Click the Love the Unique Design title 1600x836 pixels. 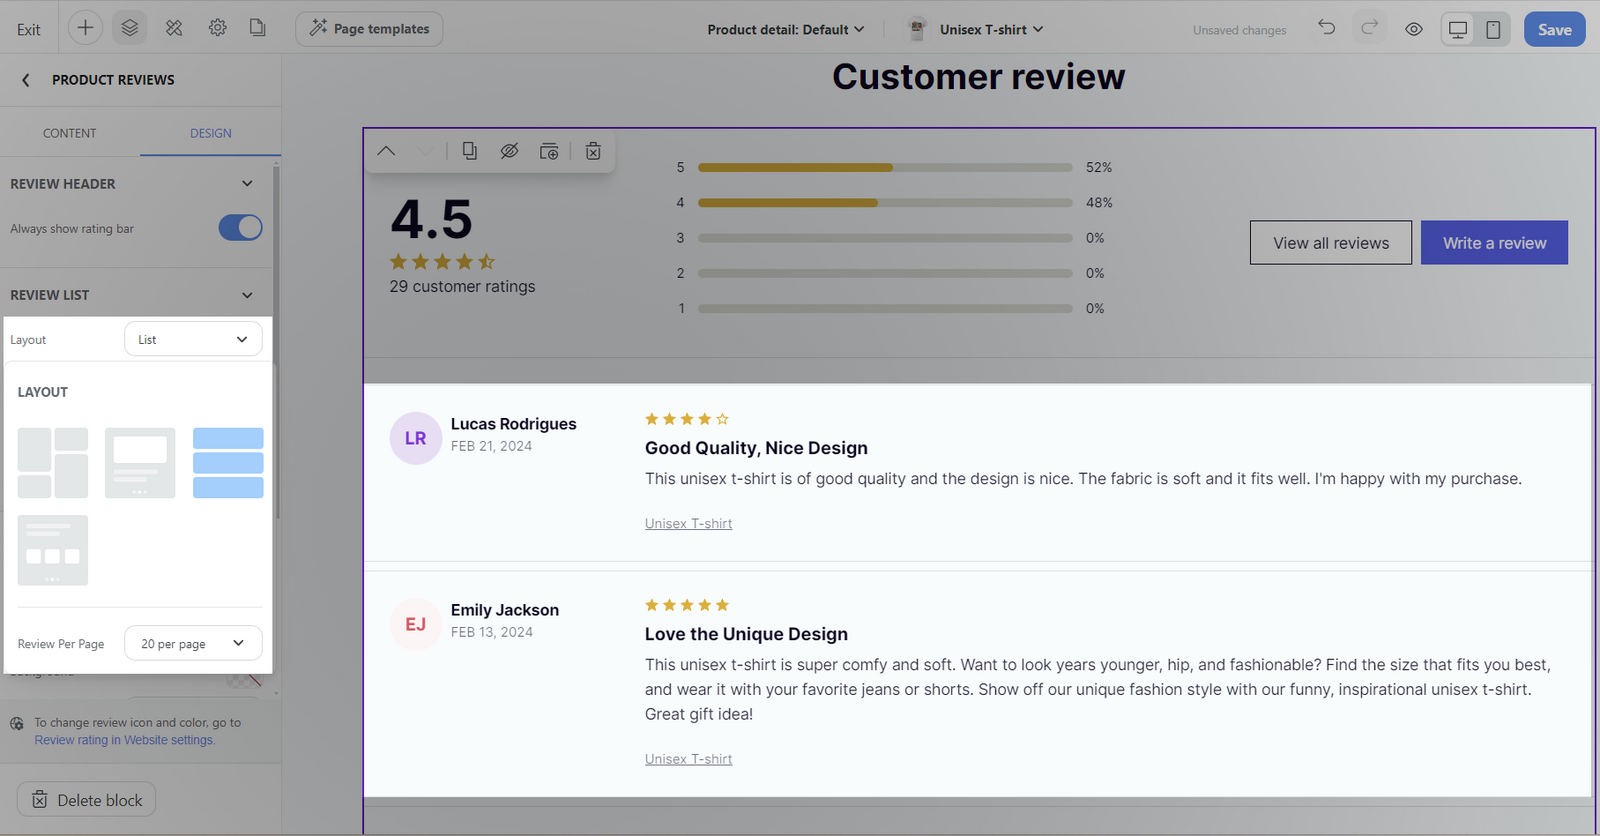[x=746, y=634]
